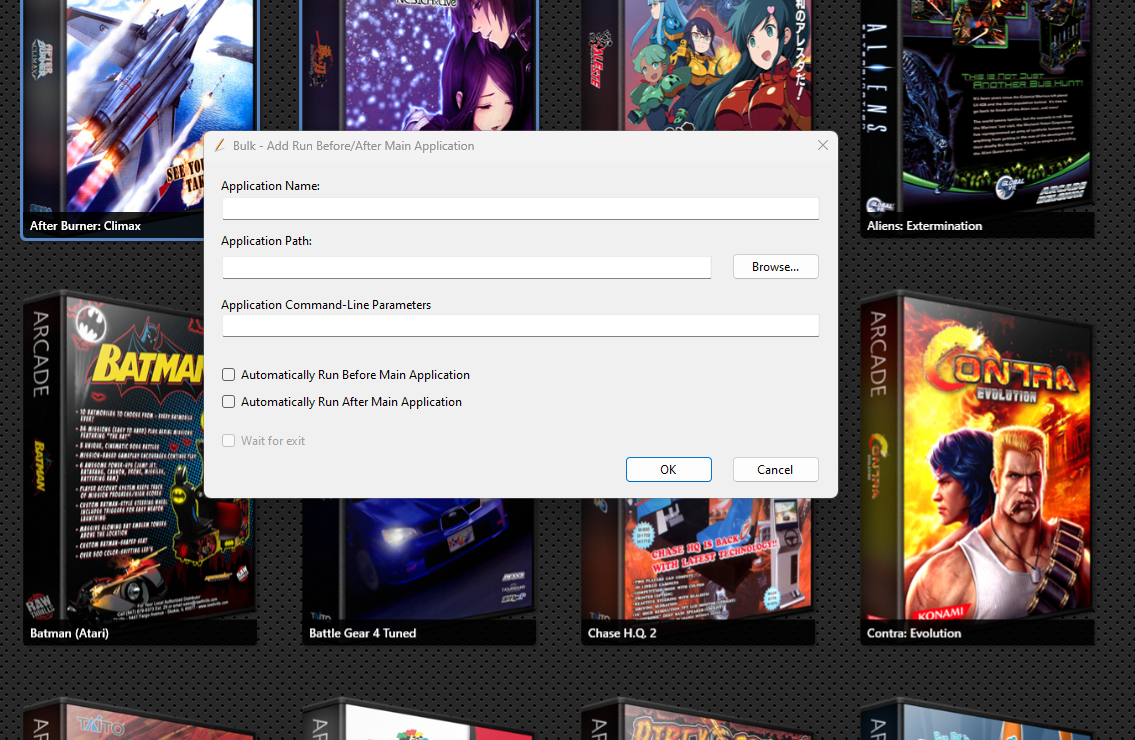Select the Contra: Evolution game box
The height and width of the screenshot is (740, 1135).
[x=977, y=467]
